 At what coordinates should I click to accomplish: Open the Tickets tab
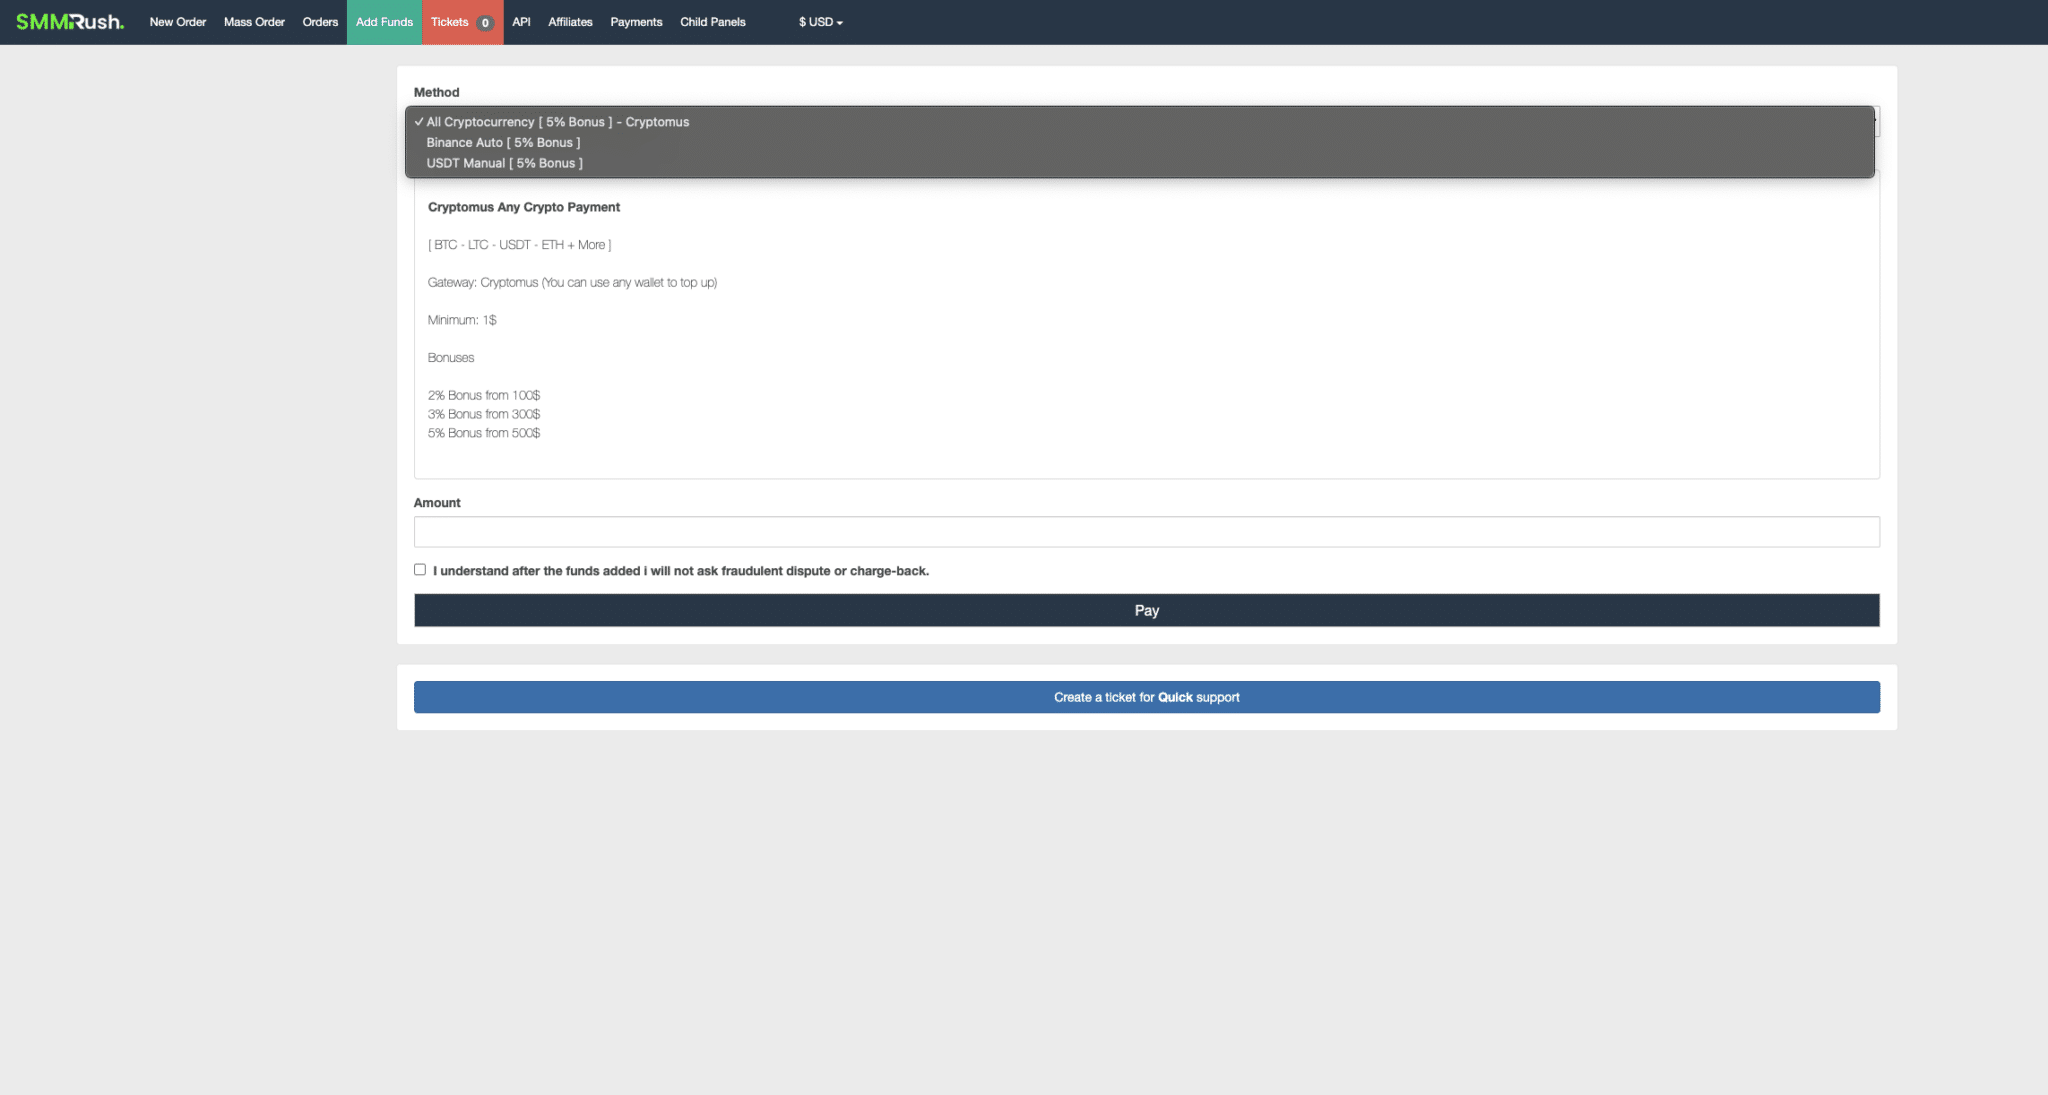point(450,22)
